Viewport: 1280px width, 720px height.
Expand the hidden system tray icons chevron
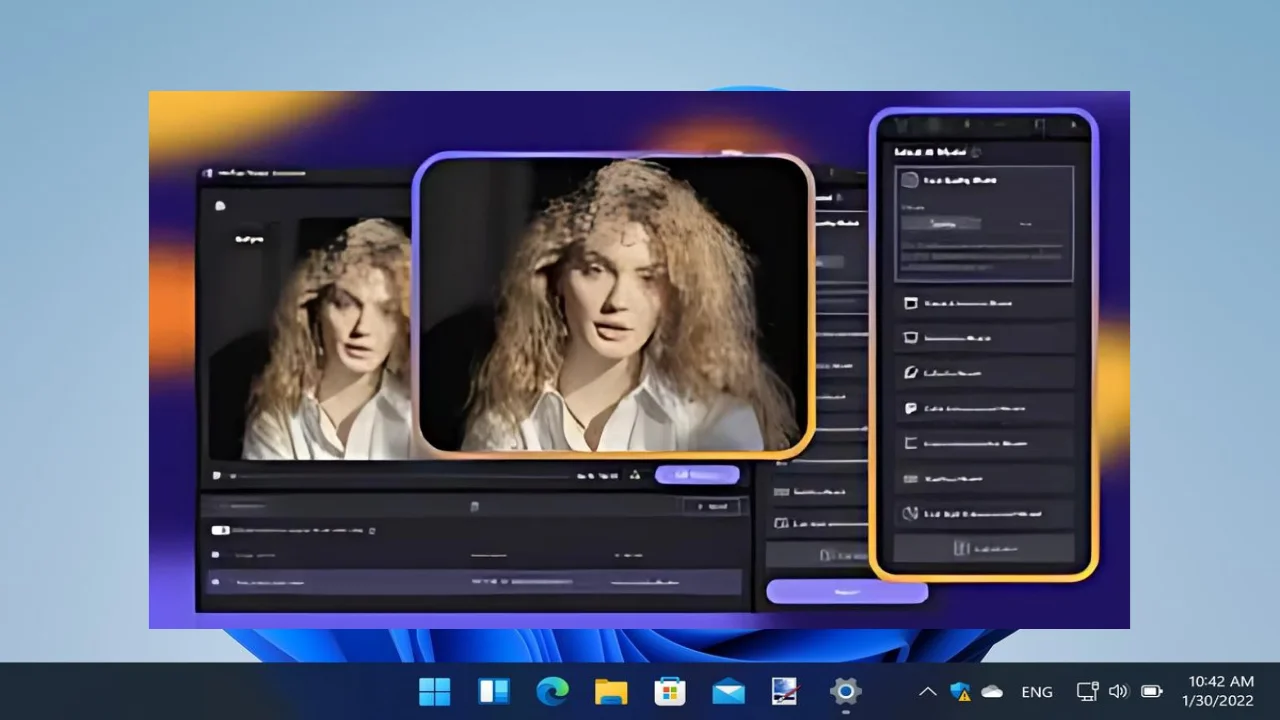coord(928,691)
